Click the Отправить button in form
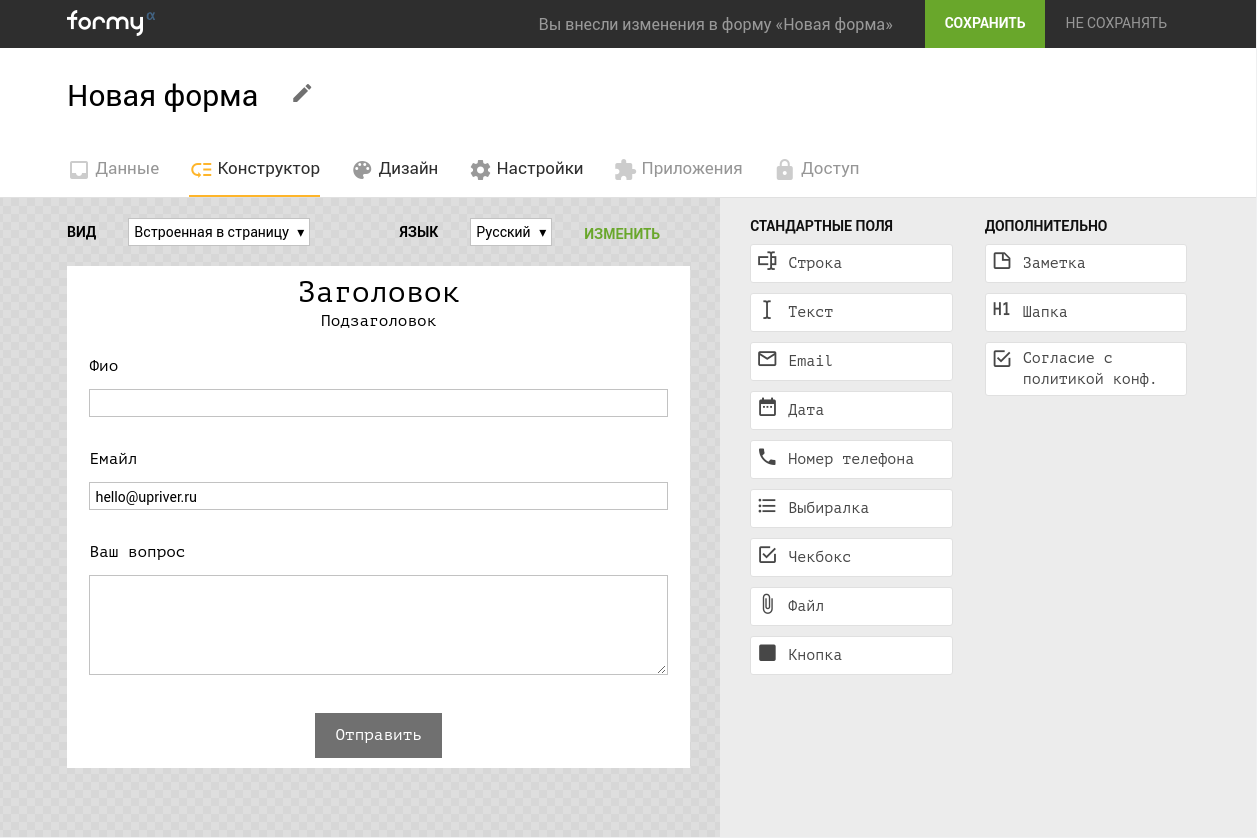This screenshot has height=838, width=1257. click(378, 735)
